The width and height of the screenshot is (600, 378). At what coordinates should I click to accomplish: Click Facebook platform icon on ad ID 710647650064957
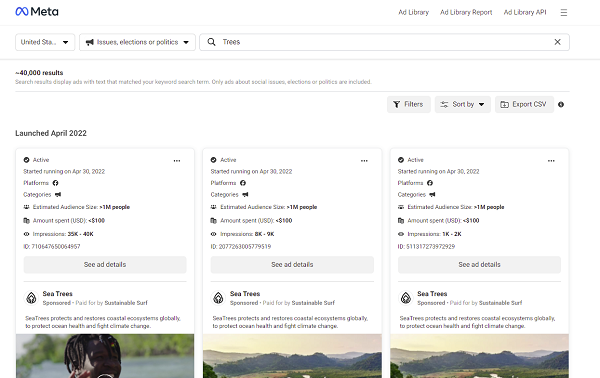pyautogui.click(x=55, y=183)
